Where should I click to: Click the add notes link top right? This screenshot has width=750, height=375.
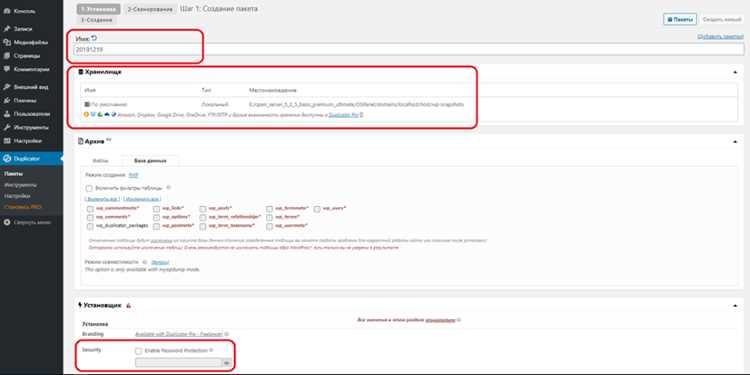720,36
